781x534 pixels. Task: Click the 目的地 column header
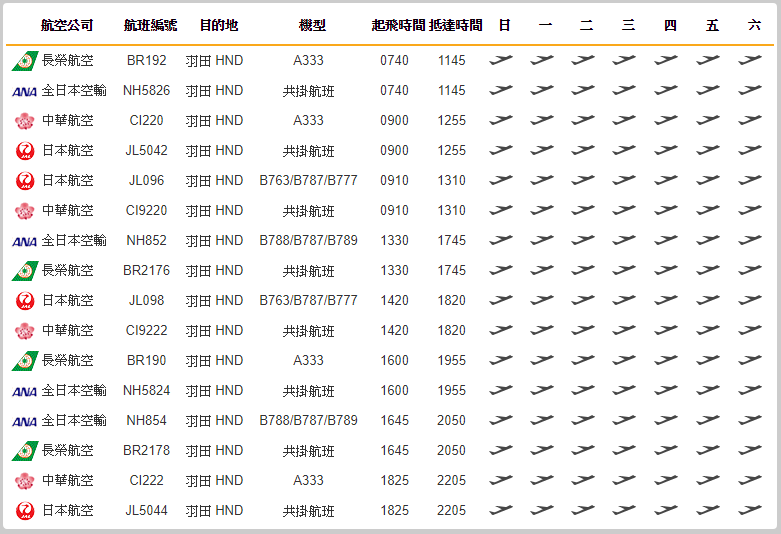tap(219, 25)
